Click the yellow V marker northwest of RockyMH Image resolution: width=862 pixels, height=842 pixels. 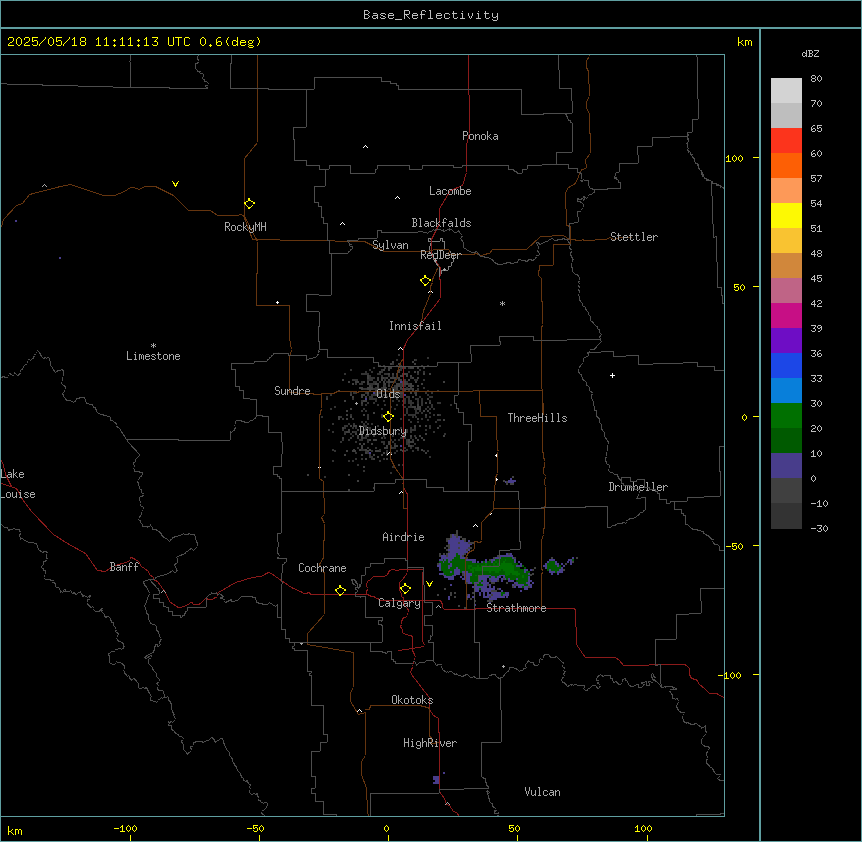click(175, 184)
